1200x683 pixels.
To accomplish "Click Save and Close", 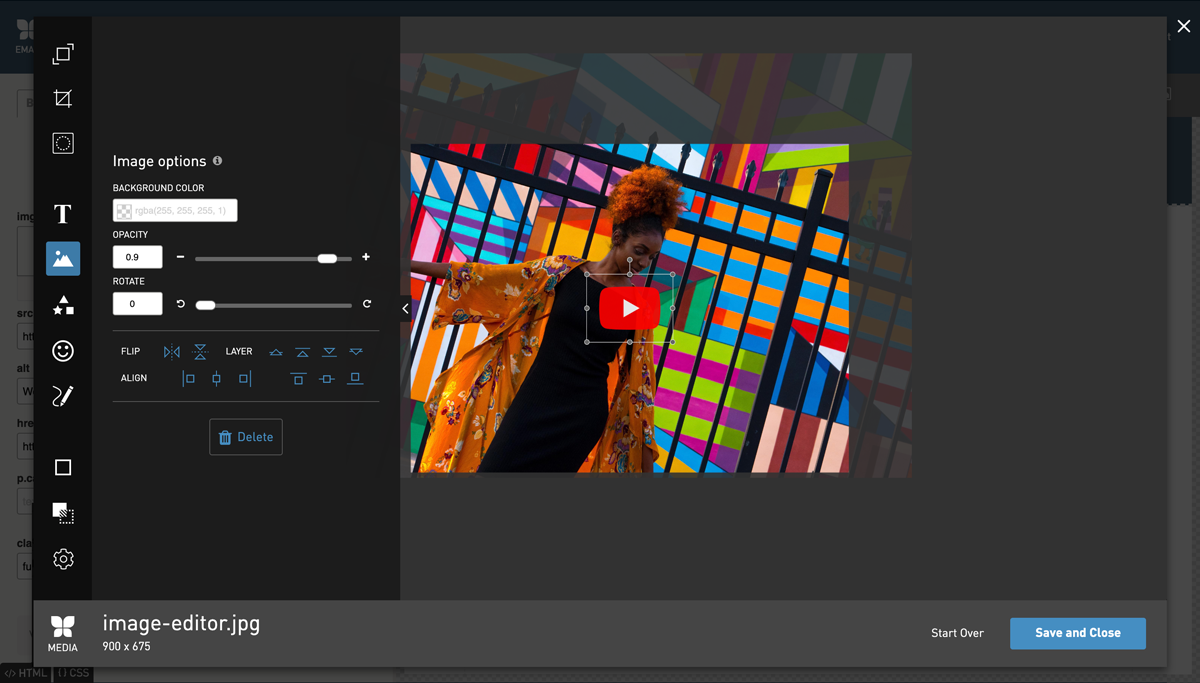I will tap(1077, 633).
